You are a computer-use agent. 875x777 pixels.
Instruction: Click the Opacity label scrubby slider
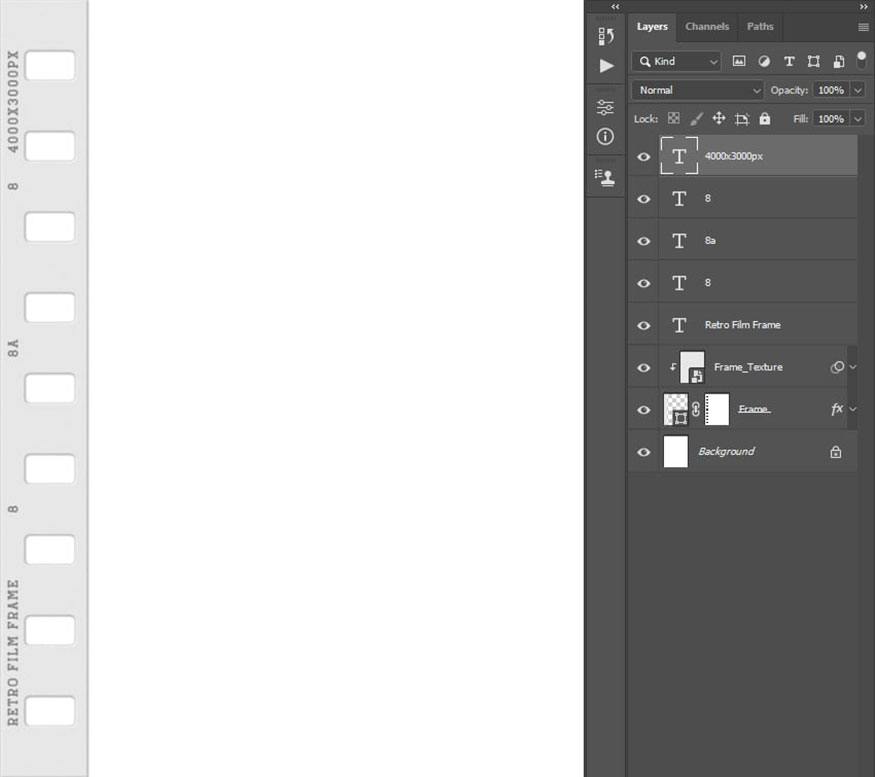(789, 90)
